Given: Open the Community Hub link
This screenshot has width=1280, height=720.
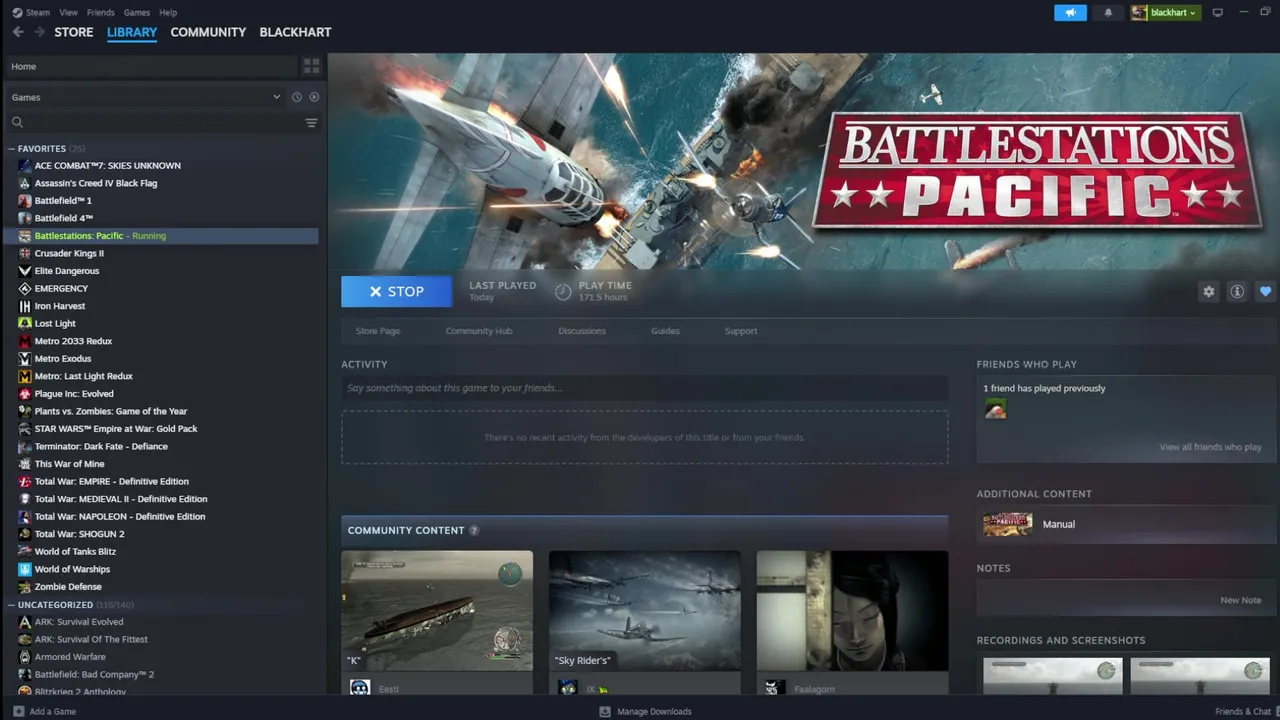Looking at the screenshot, I should pyautogui.click(x=479, y=331).
